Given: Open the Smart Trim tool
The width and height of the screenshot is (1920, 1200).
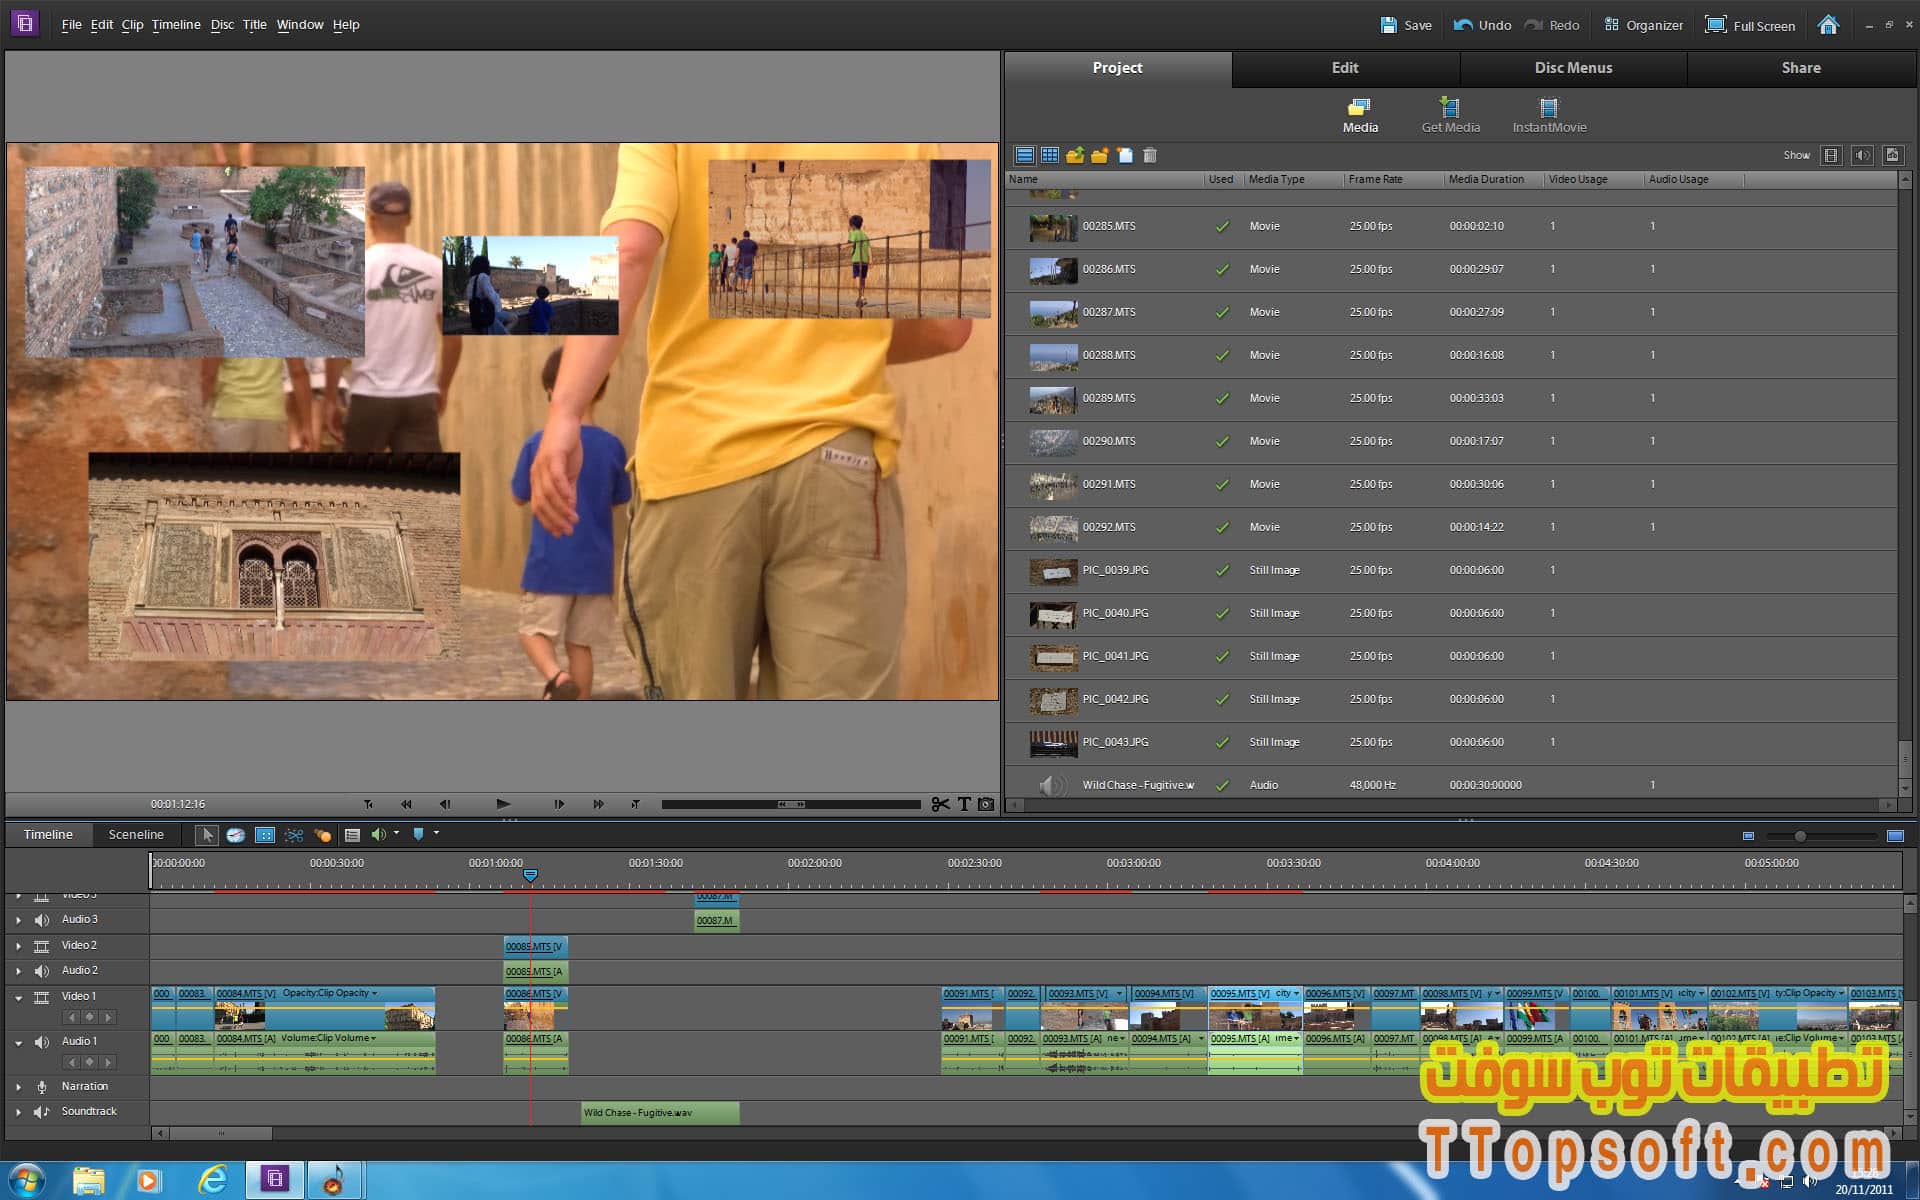Looking at the screenshot, I should (x=294, y=834).
